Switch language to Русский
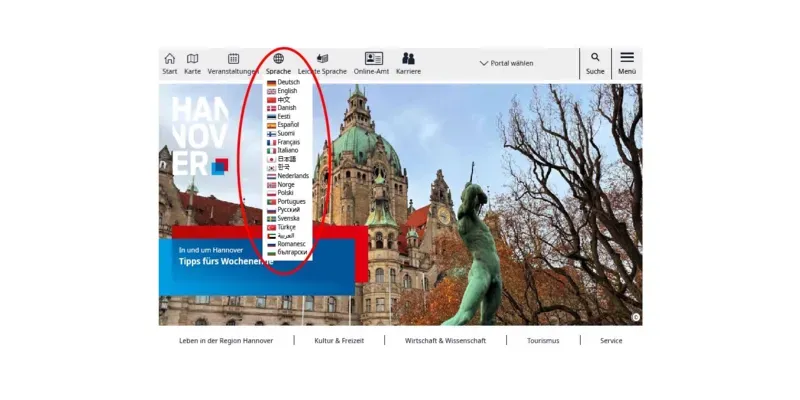 click(284, 210)
